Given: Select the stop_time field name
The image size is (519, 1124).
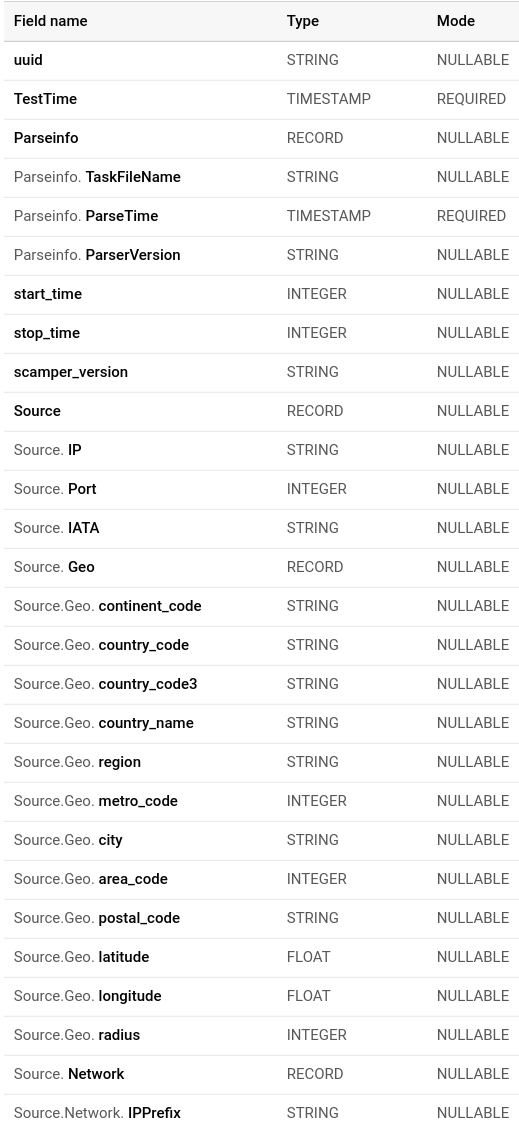Looking at the screenshot, I should coord(47,333).
